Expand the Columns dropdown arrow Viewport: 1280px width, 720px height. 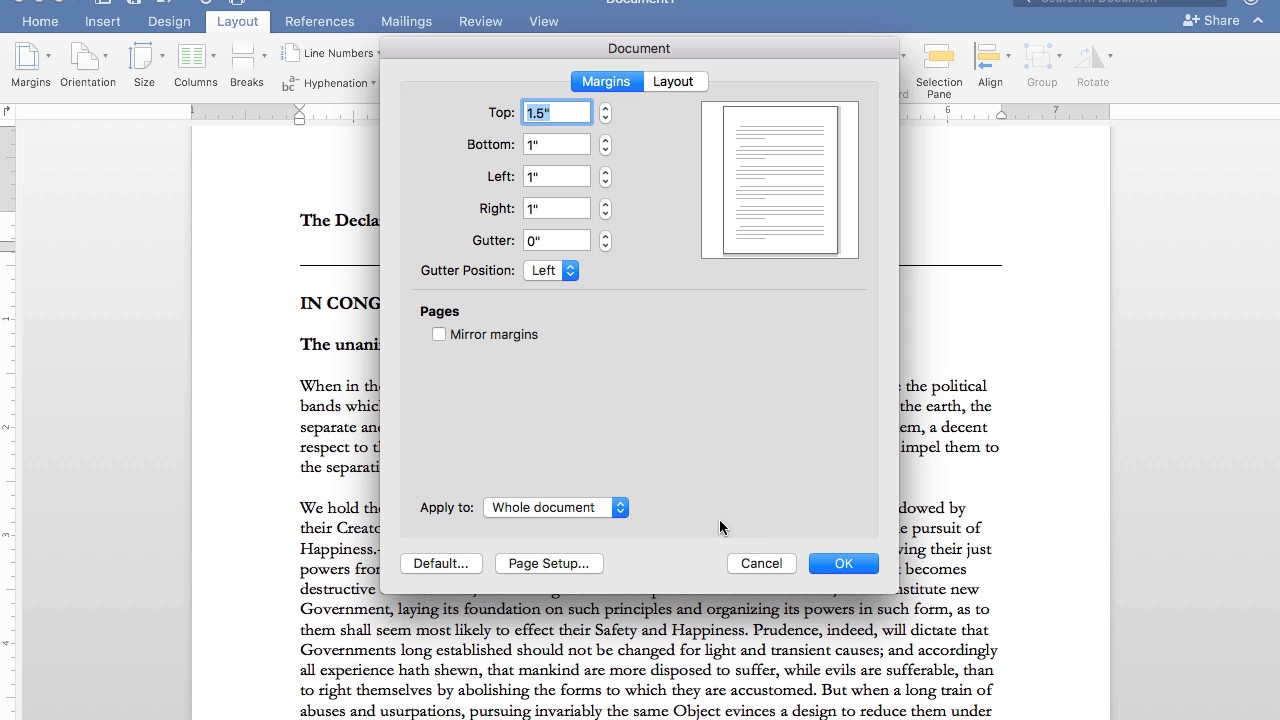click(x=213, y=56)
